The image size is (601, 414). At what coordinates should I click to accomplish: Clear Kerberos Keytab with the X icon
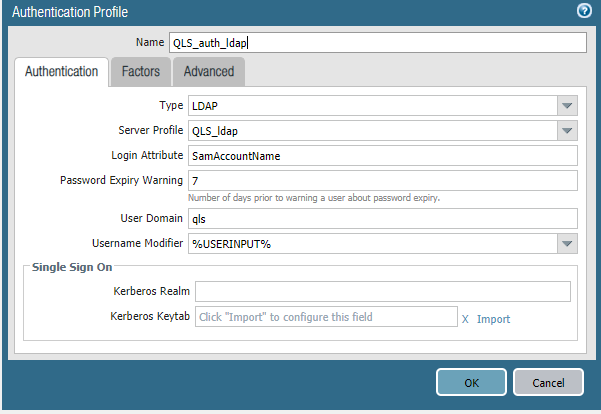click(465, 319)
